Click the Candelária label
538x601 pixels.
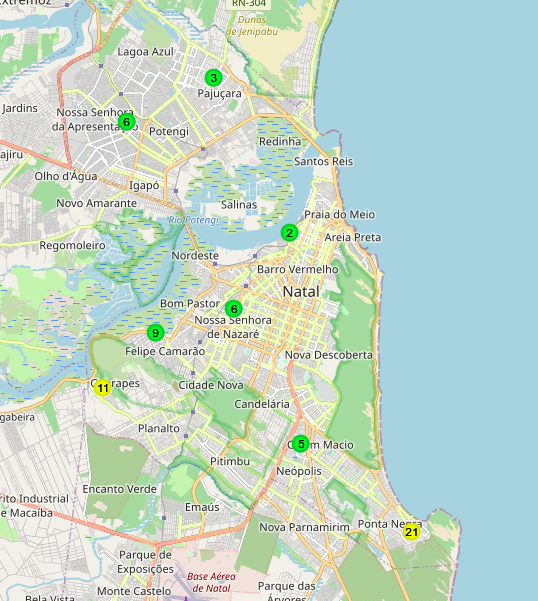coord(262,404)
